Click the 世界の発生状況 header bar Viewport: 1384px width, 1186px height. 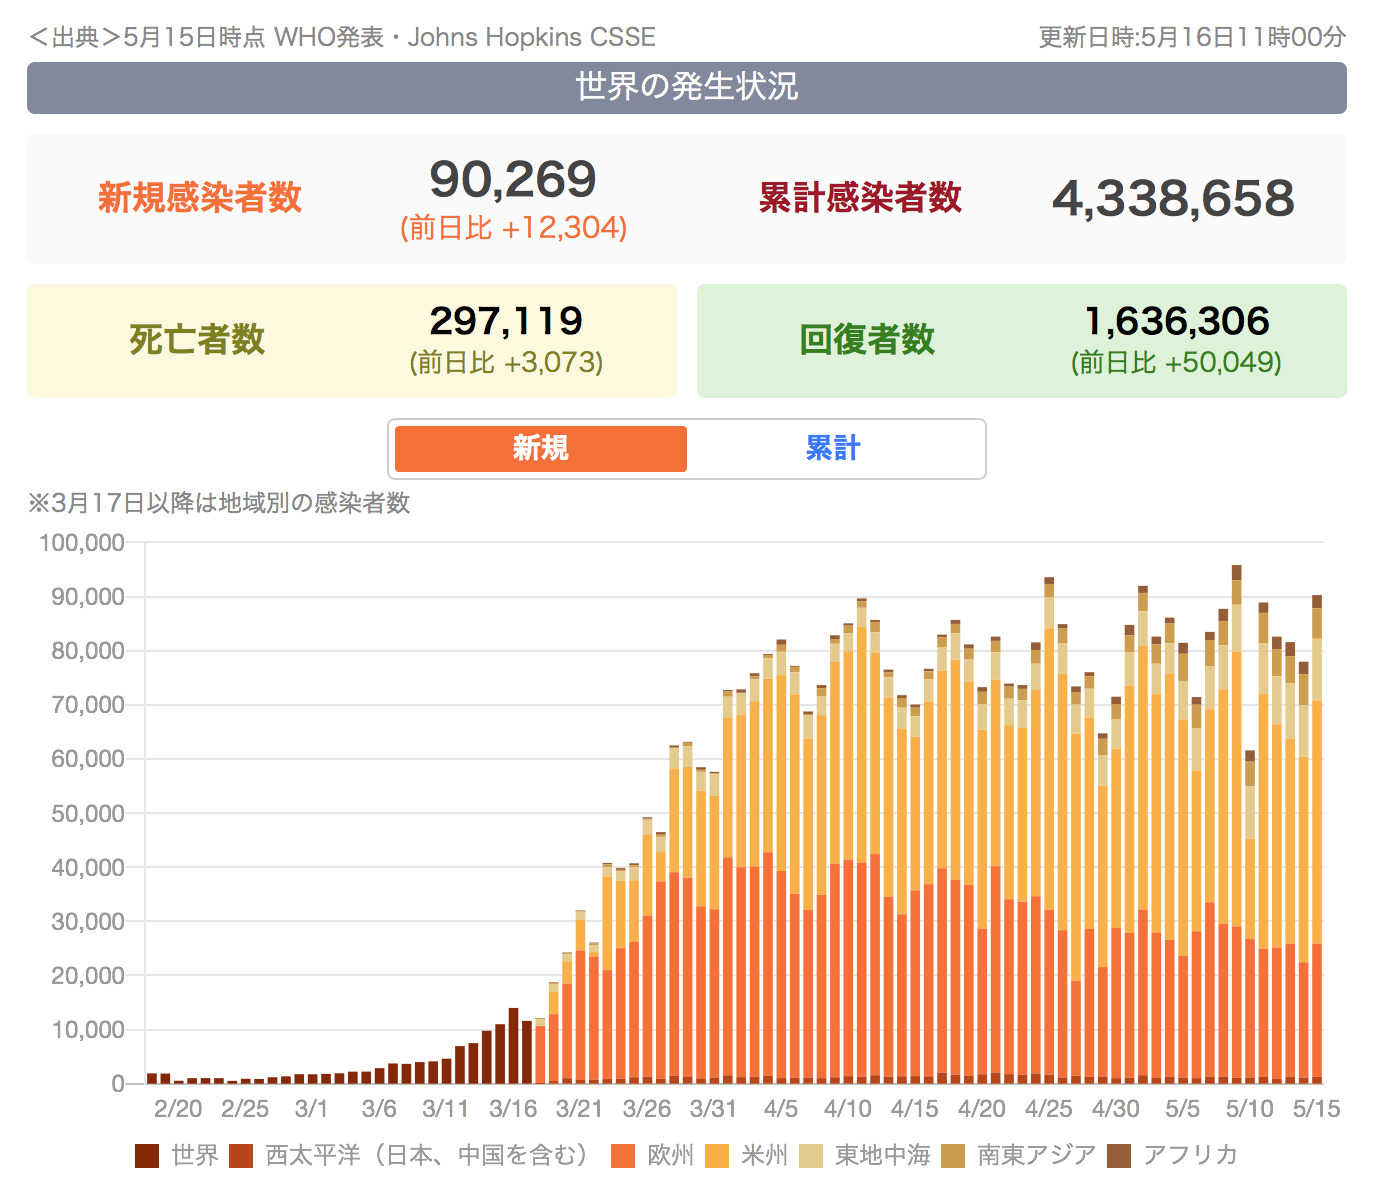(x=686, y=88)
